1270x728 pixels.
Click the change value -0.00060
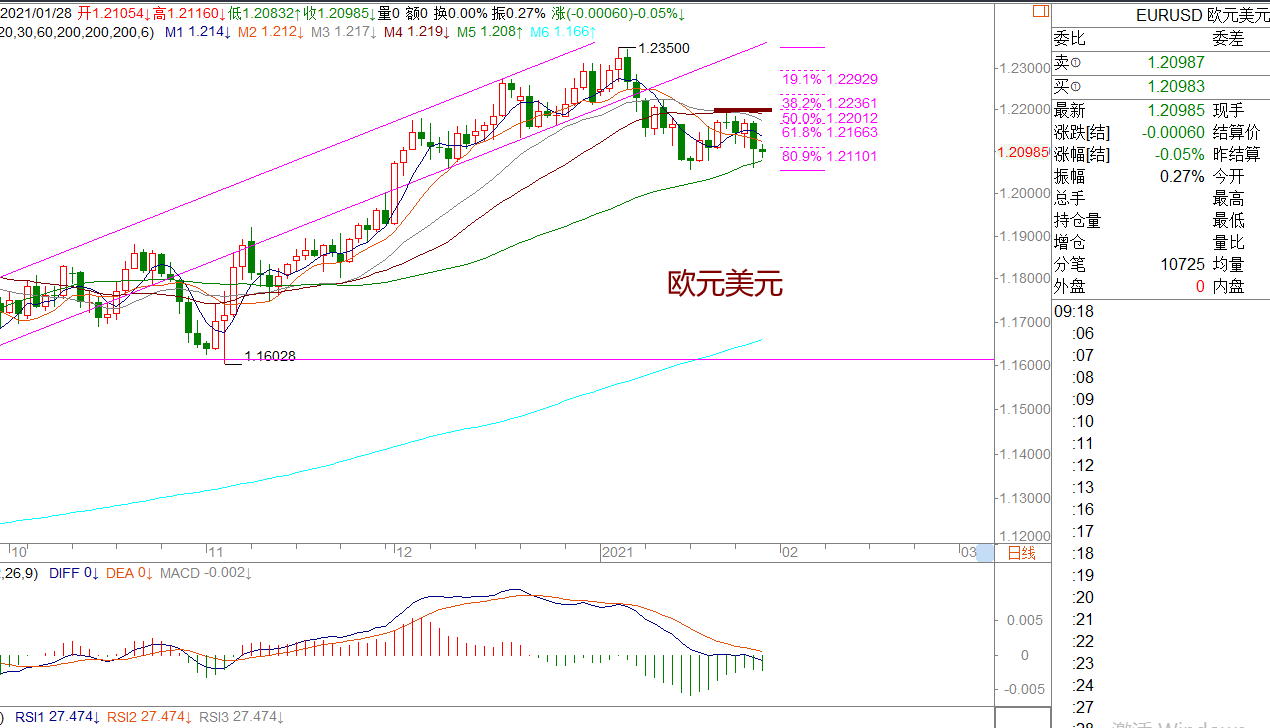point(1173,132)
